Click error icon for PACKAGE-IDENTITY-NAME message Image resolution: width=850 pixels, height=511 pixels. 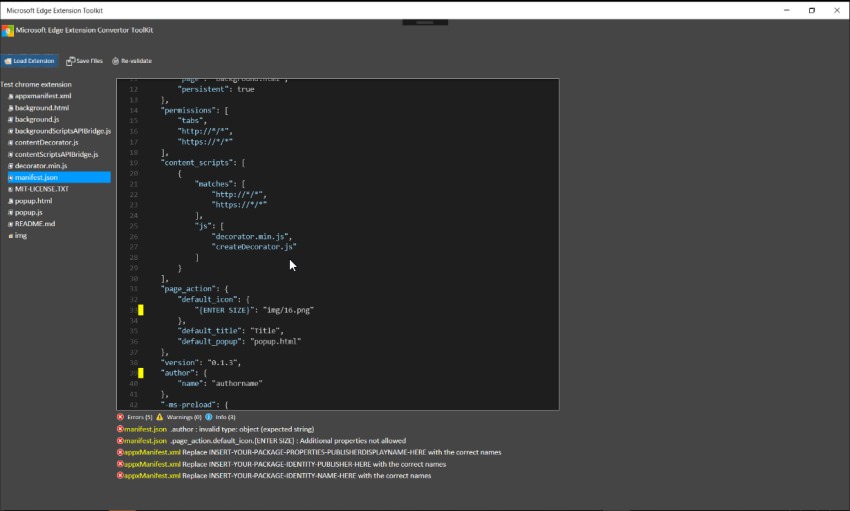[120, 476]
